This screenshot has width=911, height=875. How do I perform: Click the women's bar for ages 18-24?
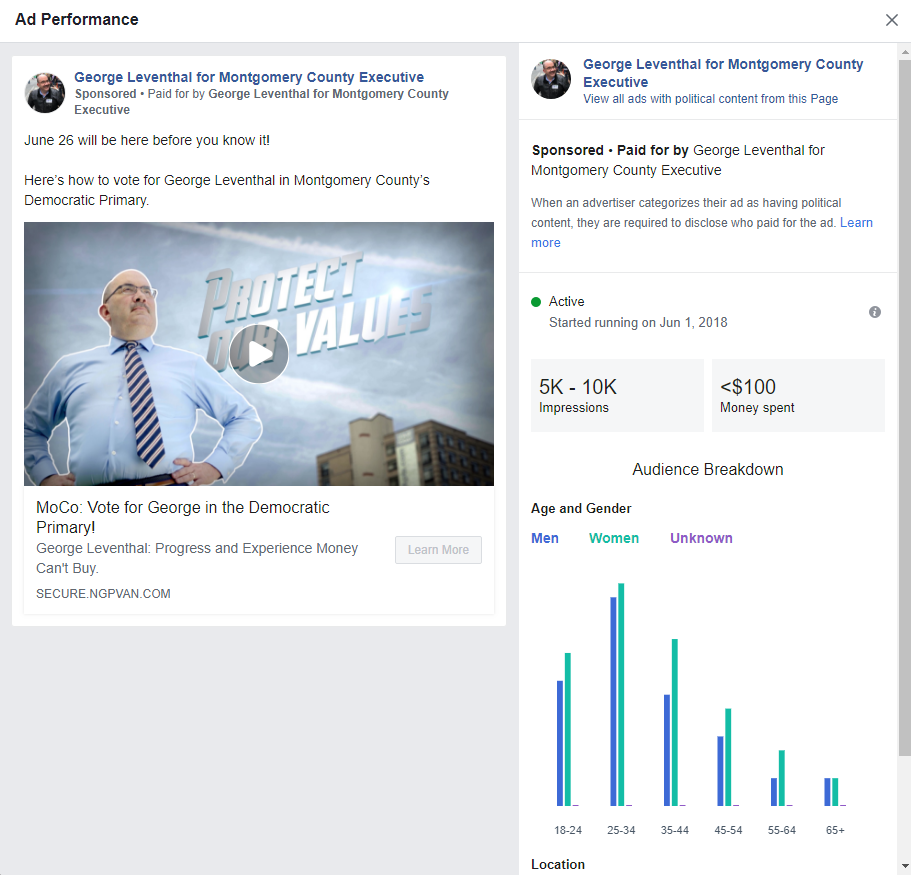coord(568,729)
